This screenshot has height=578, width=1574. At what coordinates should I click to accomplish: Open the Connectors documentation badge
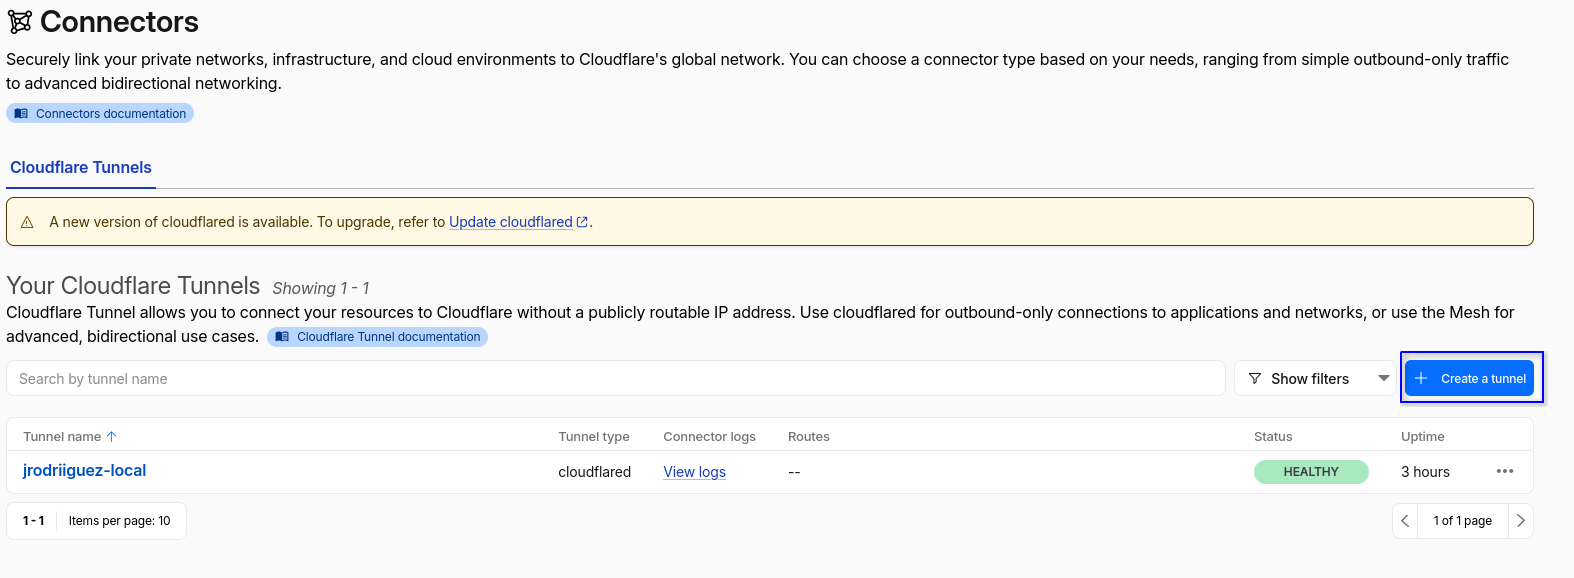(100, 114)
